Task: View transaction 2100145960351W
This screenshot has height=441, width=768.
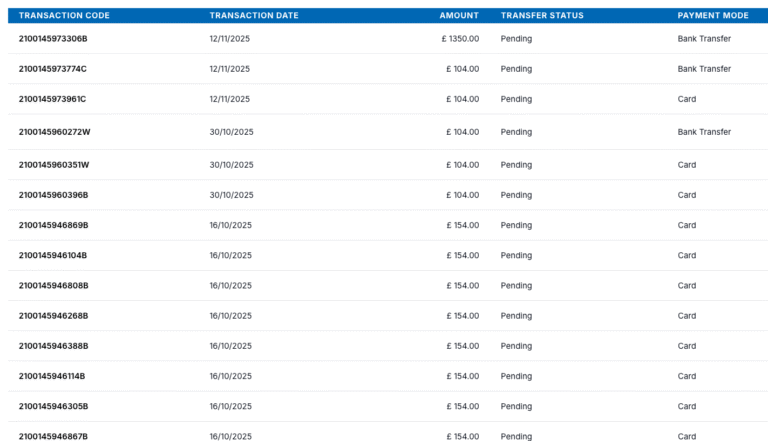Action: 54,165
